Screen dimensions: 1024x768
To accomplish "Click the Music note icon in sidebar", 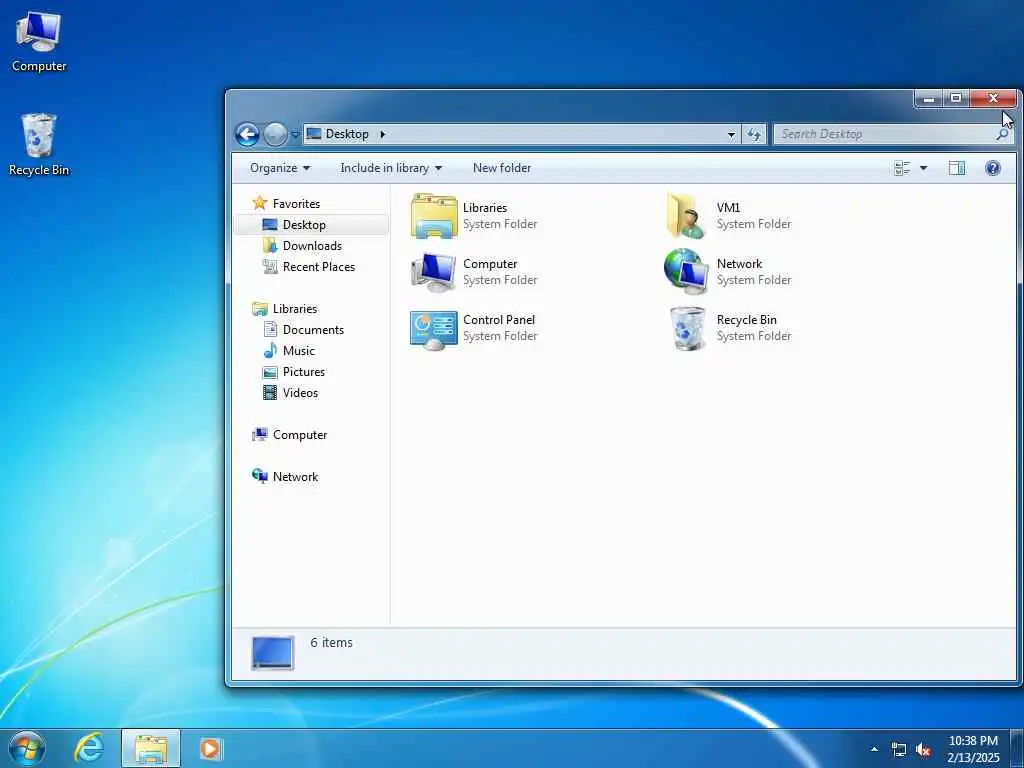I will pyautogui.click(x=270, y=351).
